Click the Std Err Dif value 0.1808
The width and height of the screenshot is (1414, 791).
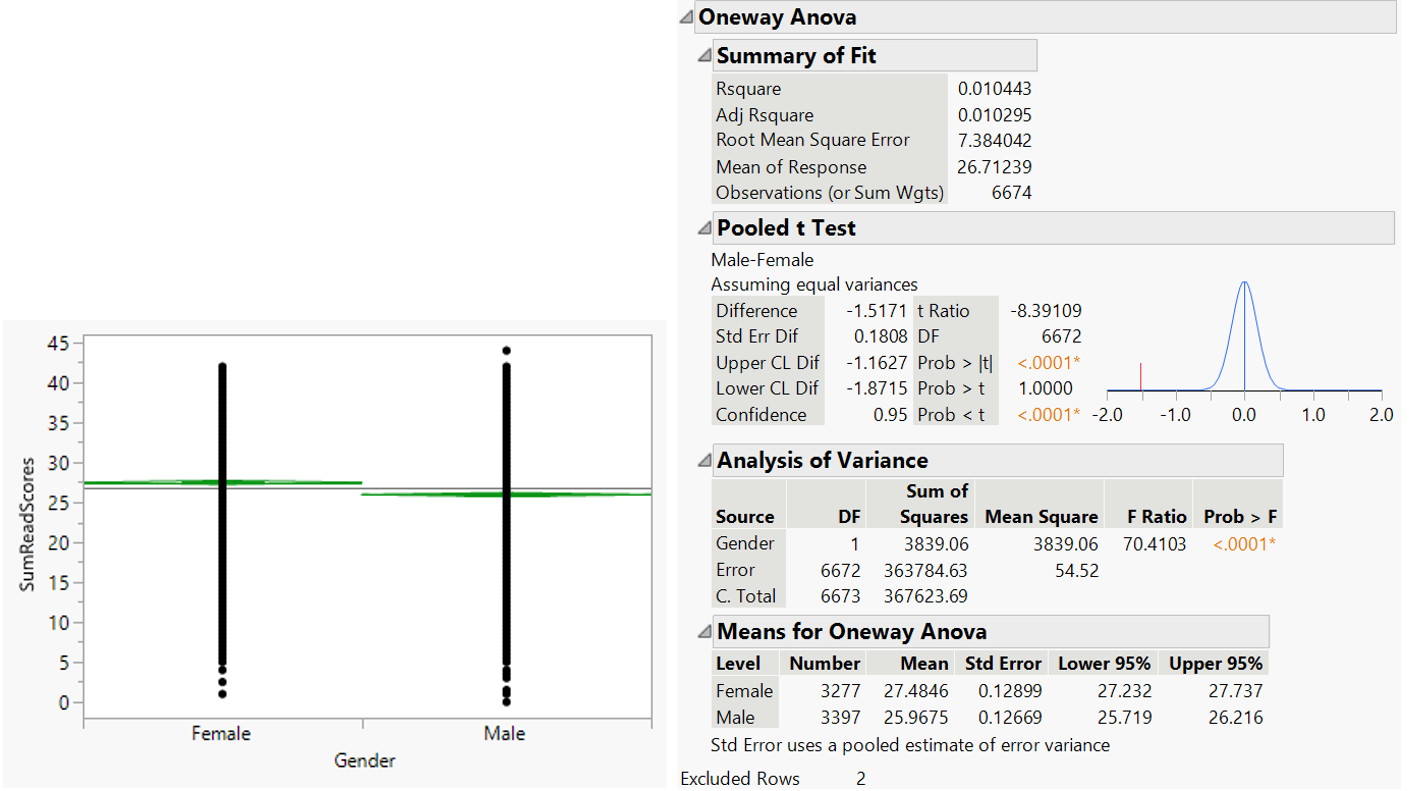881,337
